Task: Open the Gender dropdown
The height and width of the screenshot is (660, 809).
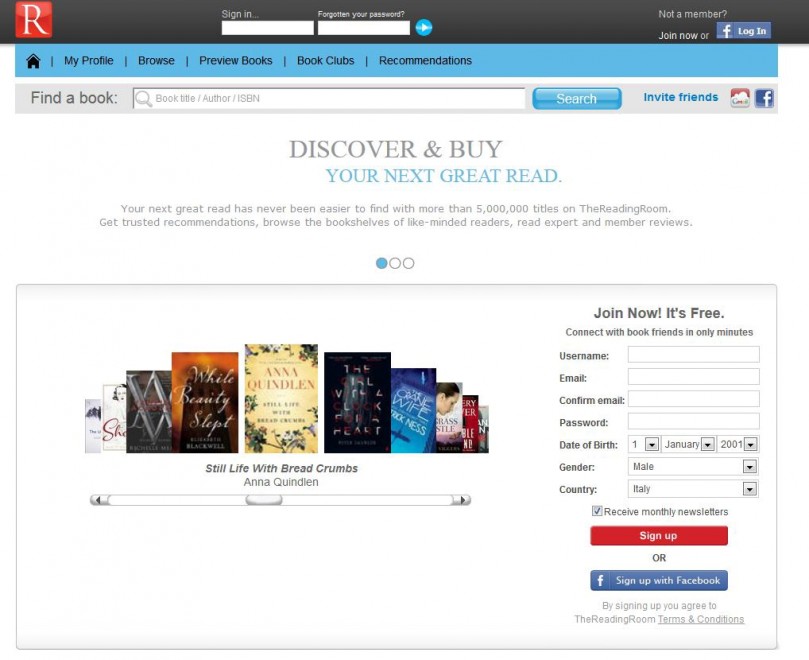Action: (x=693, y=466)
